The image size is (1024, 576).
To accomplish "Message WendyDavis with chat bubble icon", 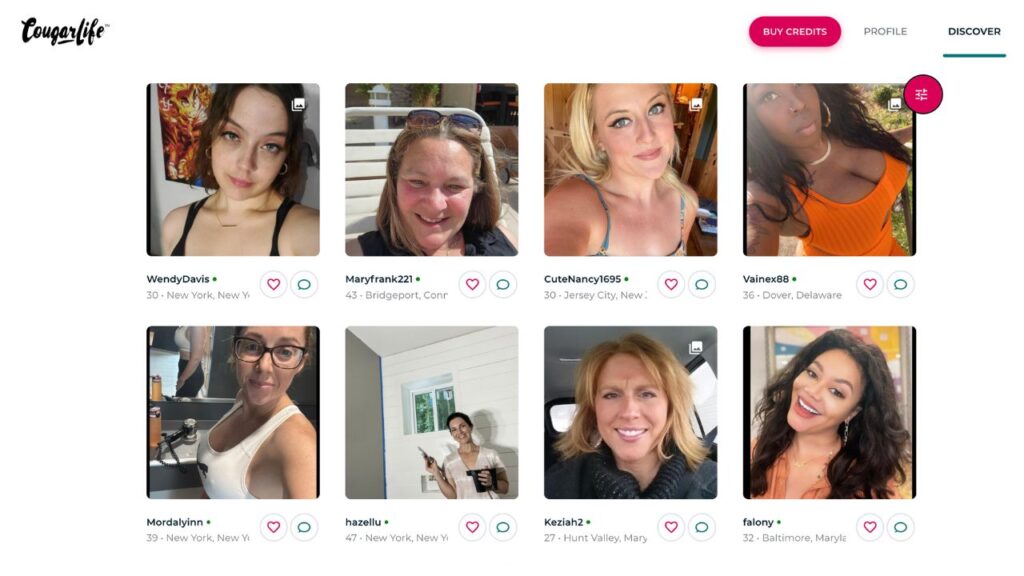I will coord(304,285).
